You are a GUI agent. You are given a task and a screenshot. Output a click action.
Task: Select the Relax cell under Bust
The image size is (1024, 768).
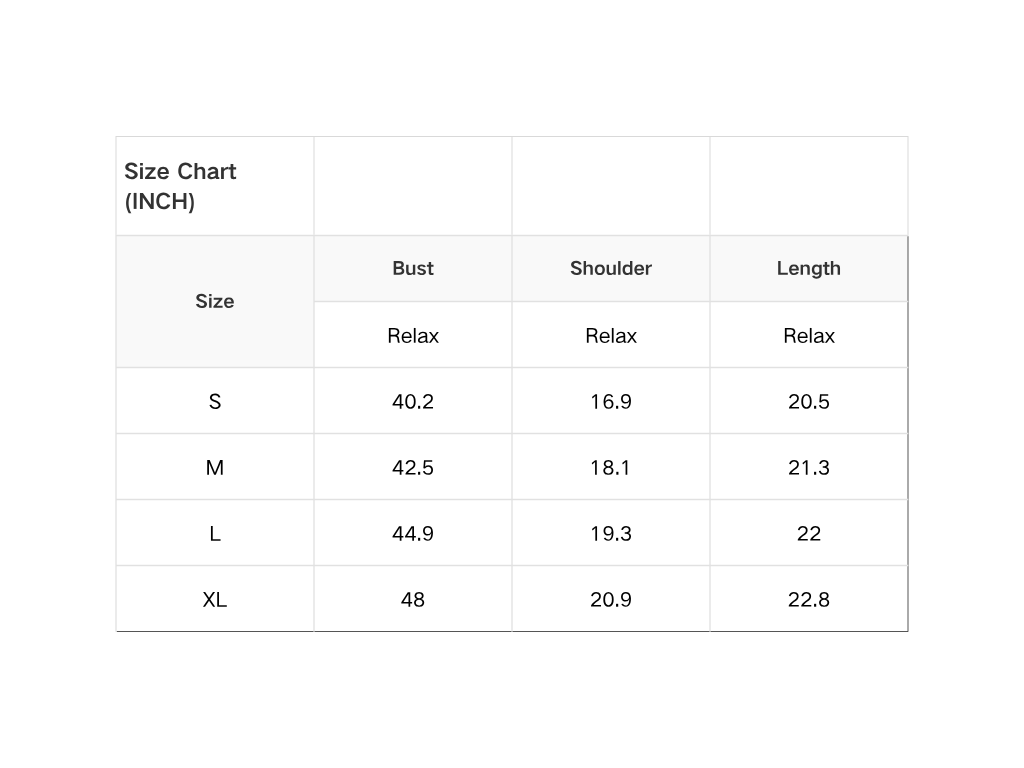(x=413, y=336)
